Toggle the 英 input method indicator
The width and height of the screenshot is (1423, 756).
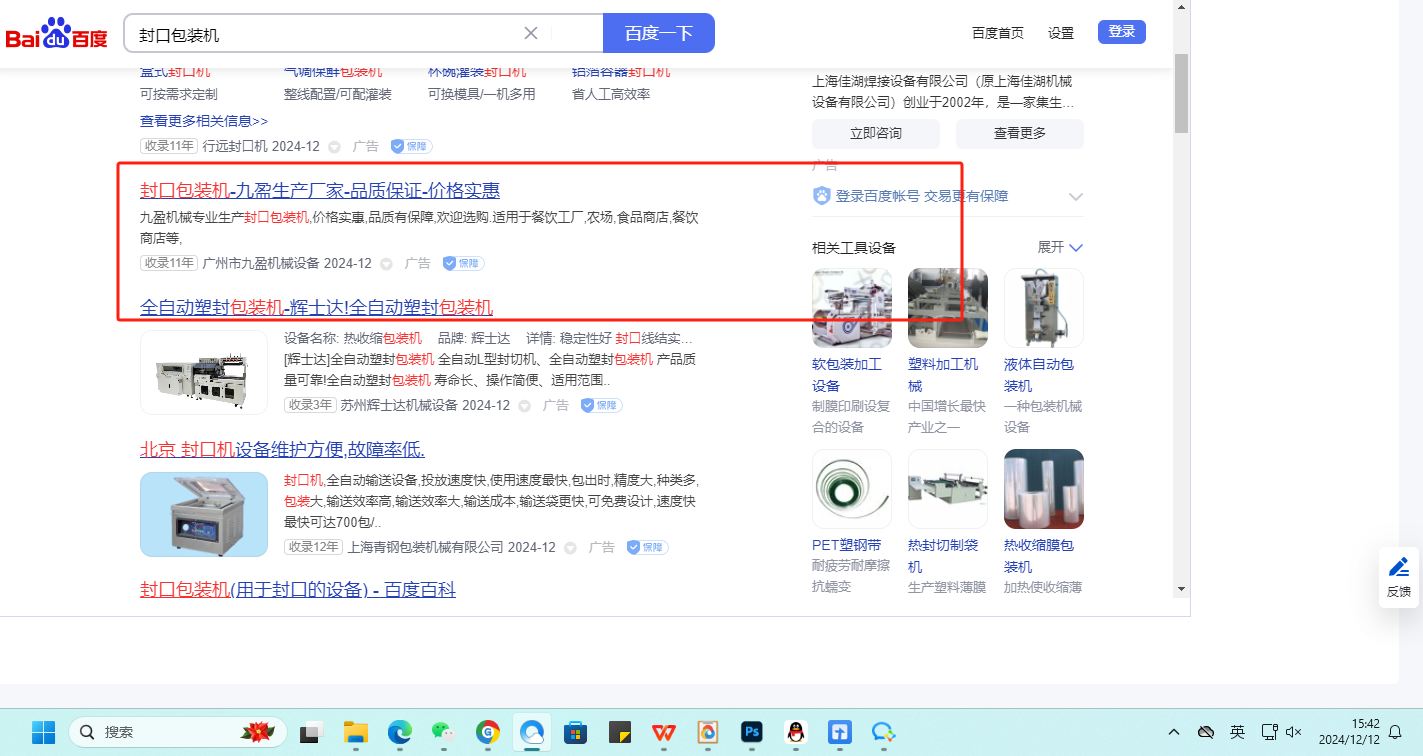1237,732
